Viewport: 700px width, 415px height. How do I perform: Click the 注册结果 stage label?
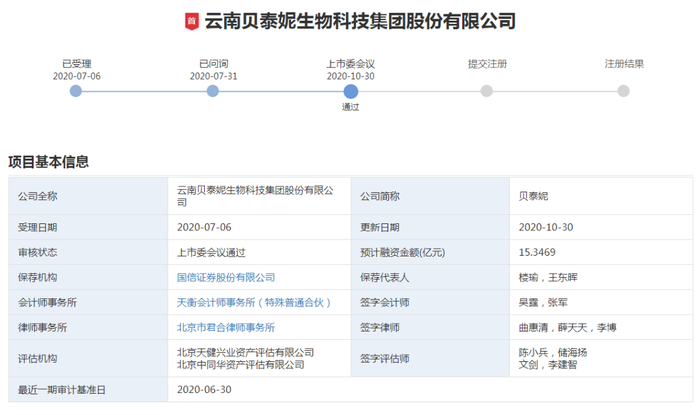coord(624,64)
